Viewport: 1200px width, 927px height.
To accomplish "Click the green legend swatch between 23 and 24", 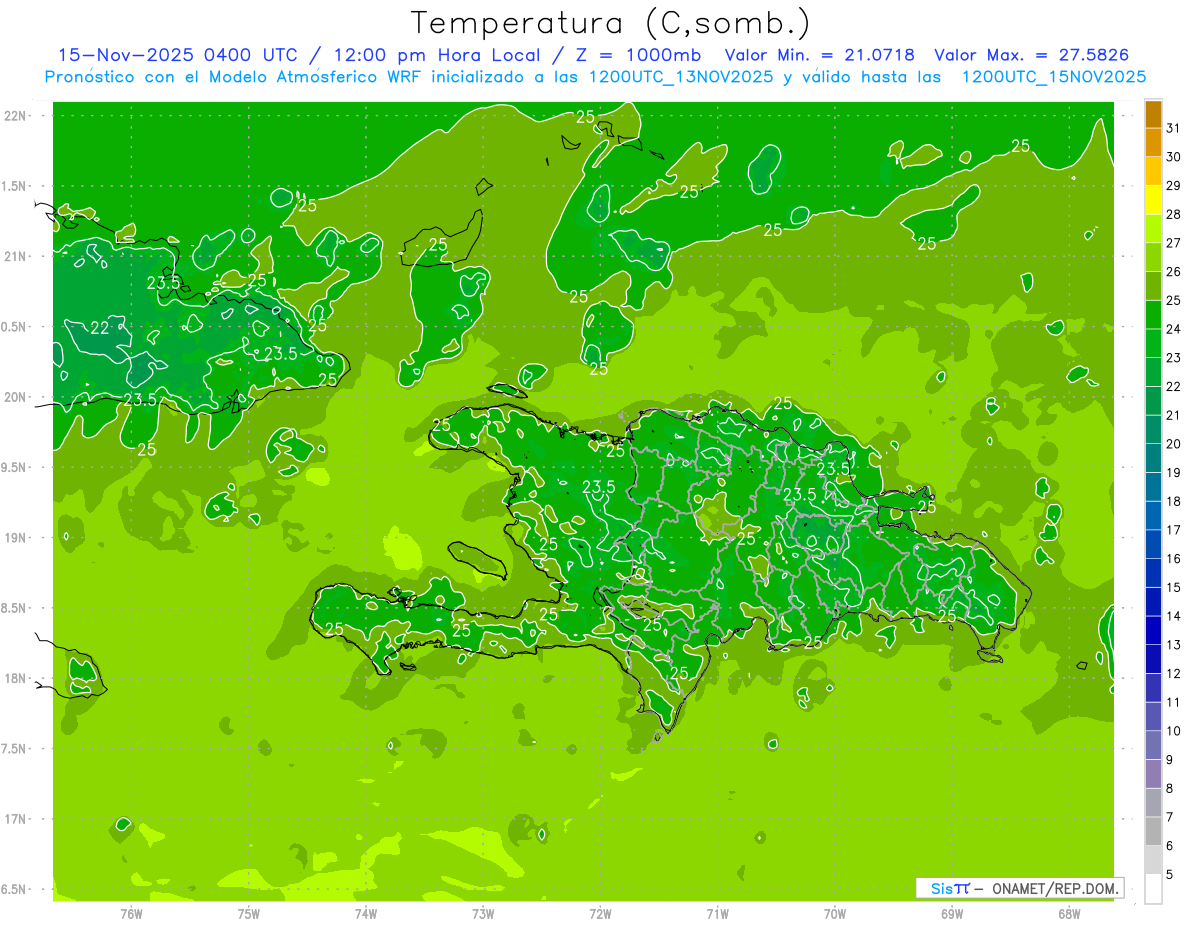I will (1153, 343).
